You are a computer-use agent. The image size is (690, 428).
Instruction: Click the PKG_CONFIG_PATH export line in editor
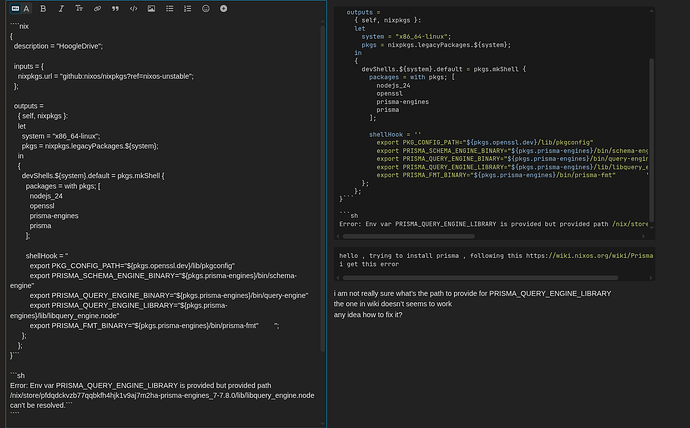tap(132, 266)
